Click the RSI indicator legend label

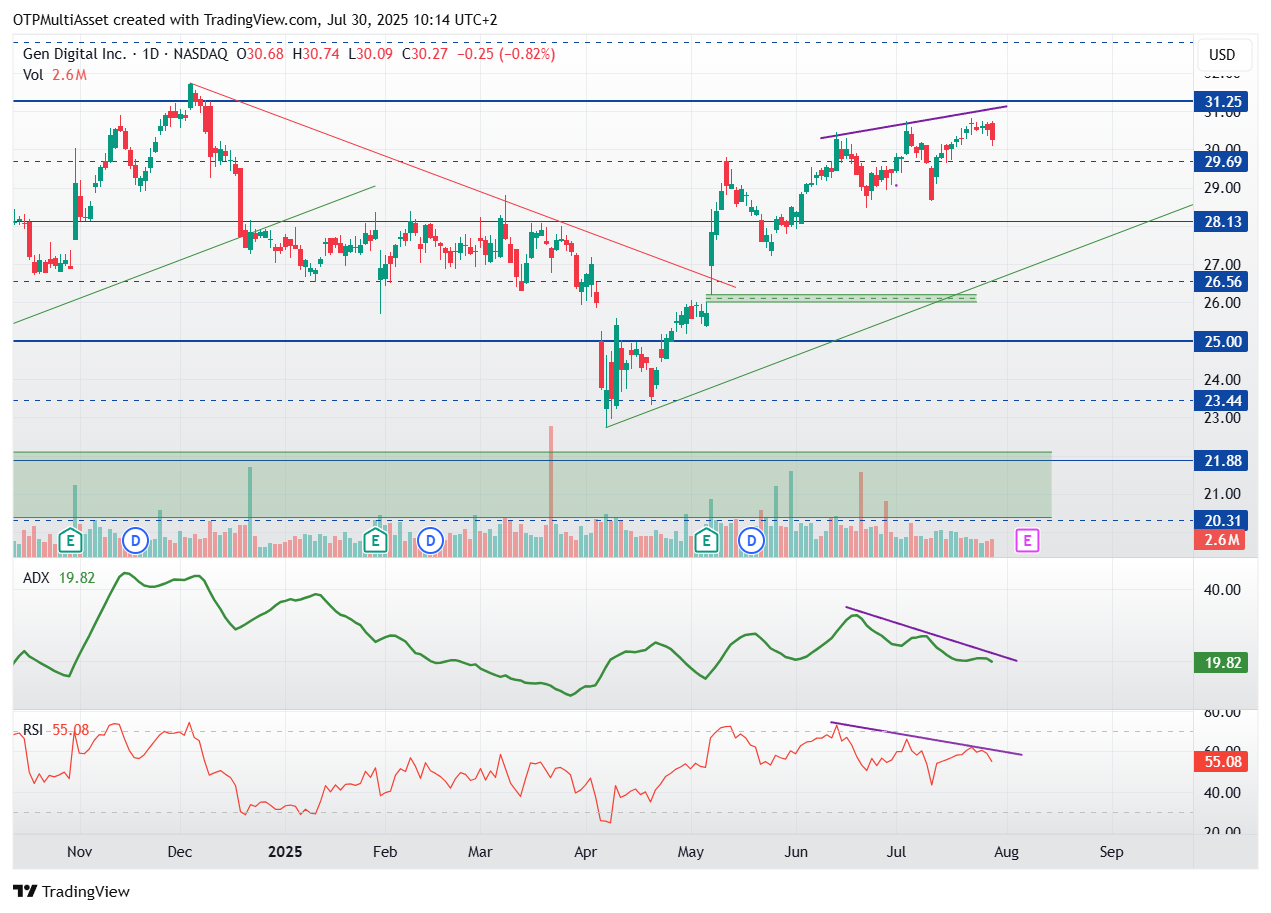point(33,730)
